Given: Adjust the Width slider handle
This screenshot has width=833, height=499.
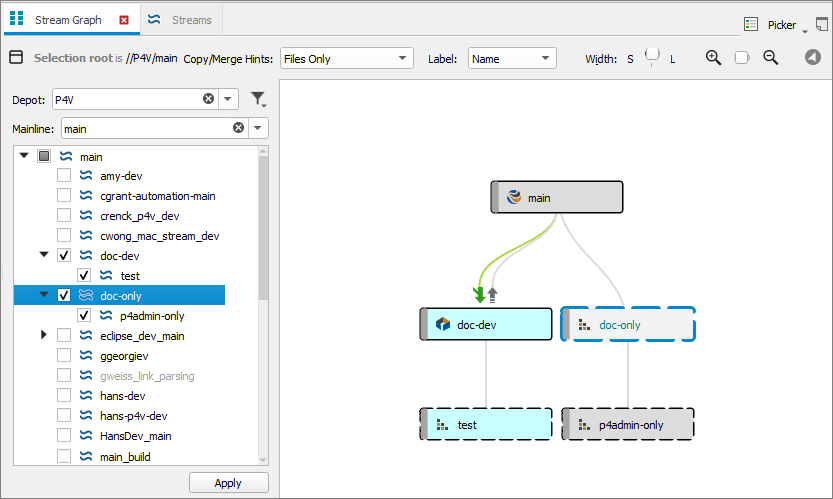Looking at the screenshot, I should tap(652, 56).
